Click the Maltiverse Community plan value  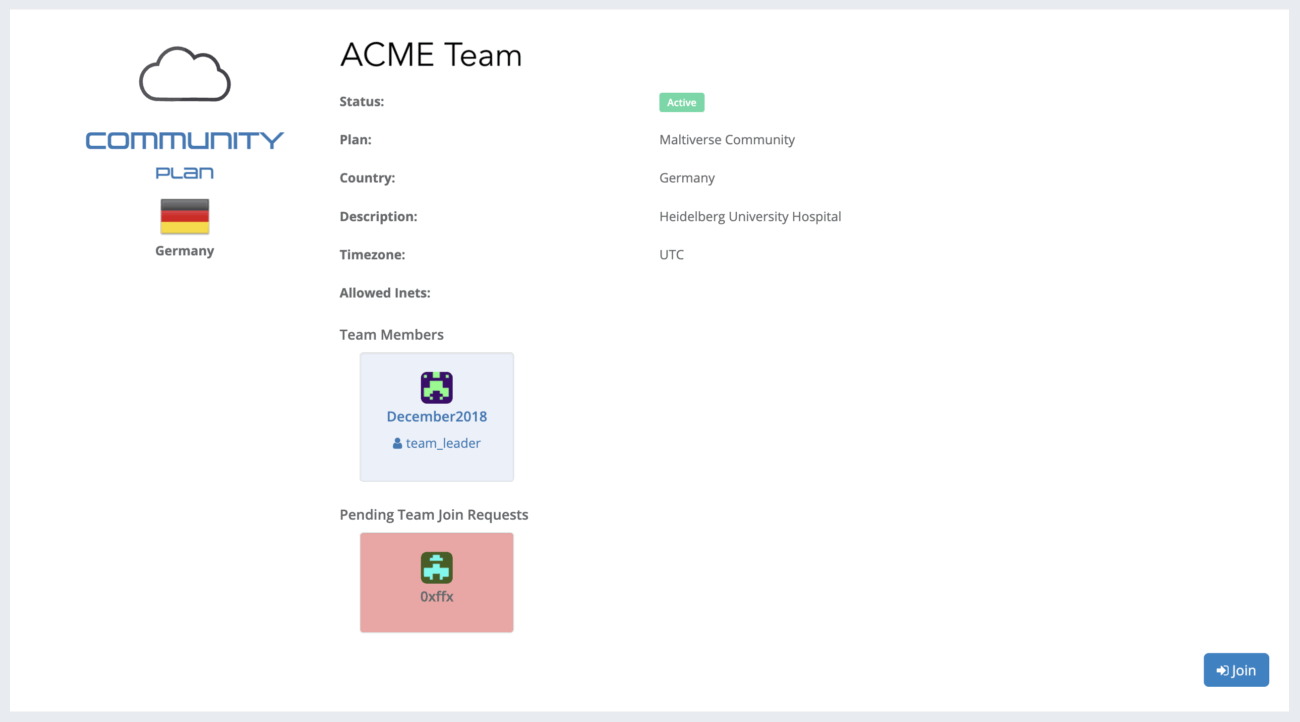click(727, 140)
